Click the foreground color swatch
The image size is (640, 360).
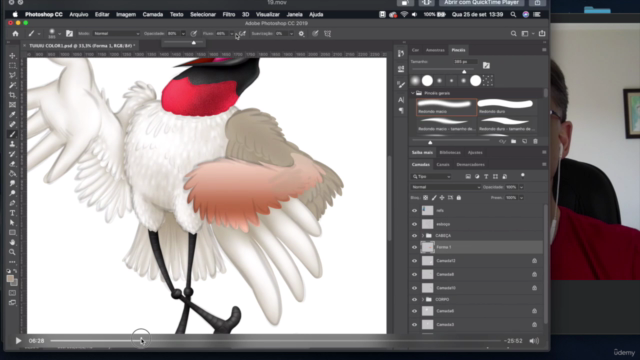pyautogui.click(x=10, y=279)
